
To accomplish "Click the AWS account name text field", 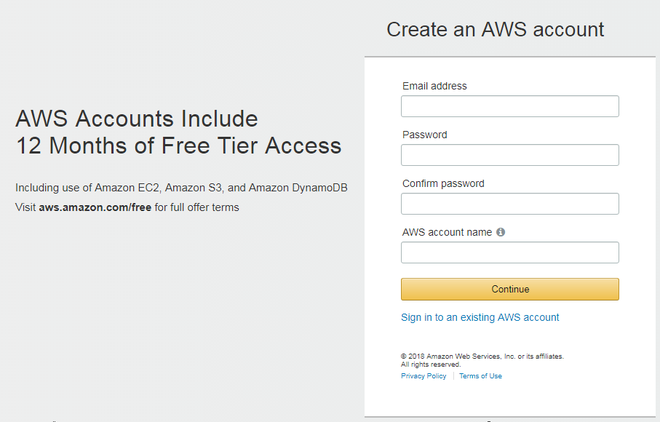I will point(510,252).
